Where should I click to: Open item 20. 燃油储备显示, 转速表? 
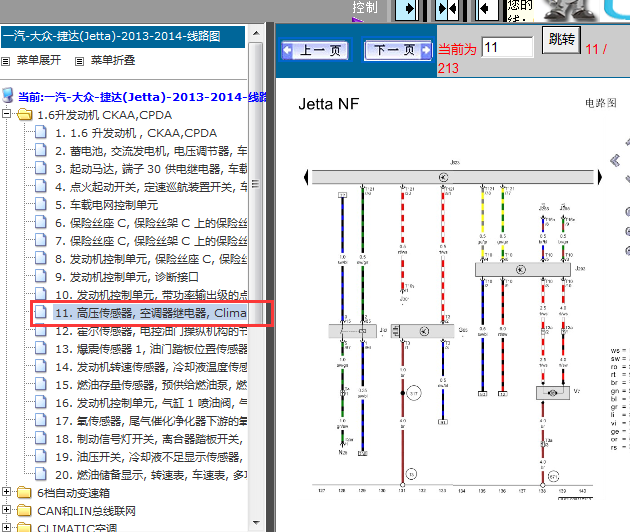[151, 475]
